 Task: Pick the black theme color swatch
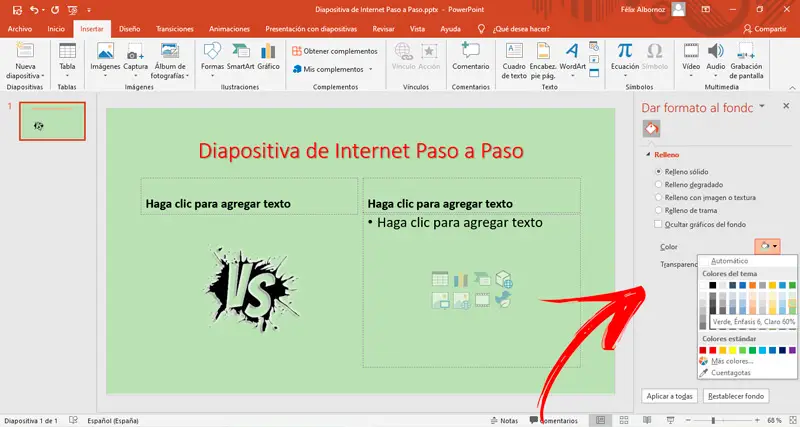click(713, 285)
